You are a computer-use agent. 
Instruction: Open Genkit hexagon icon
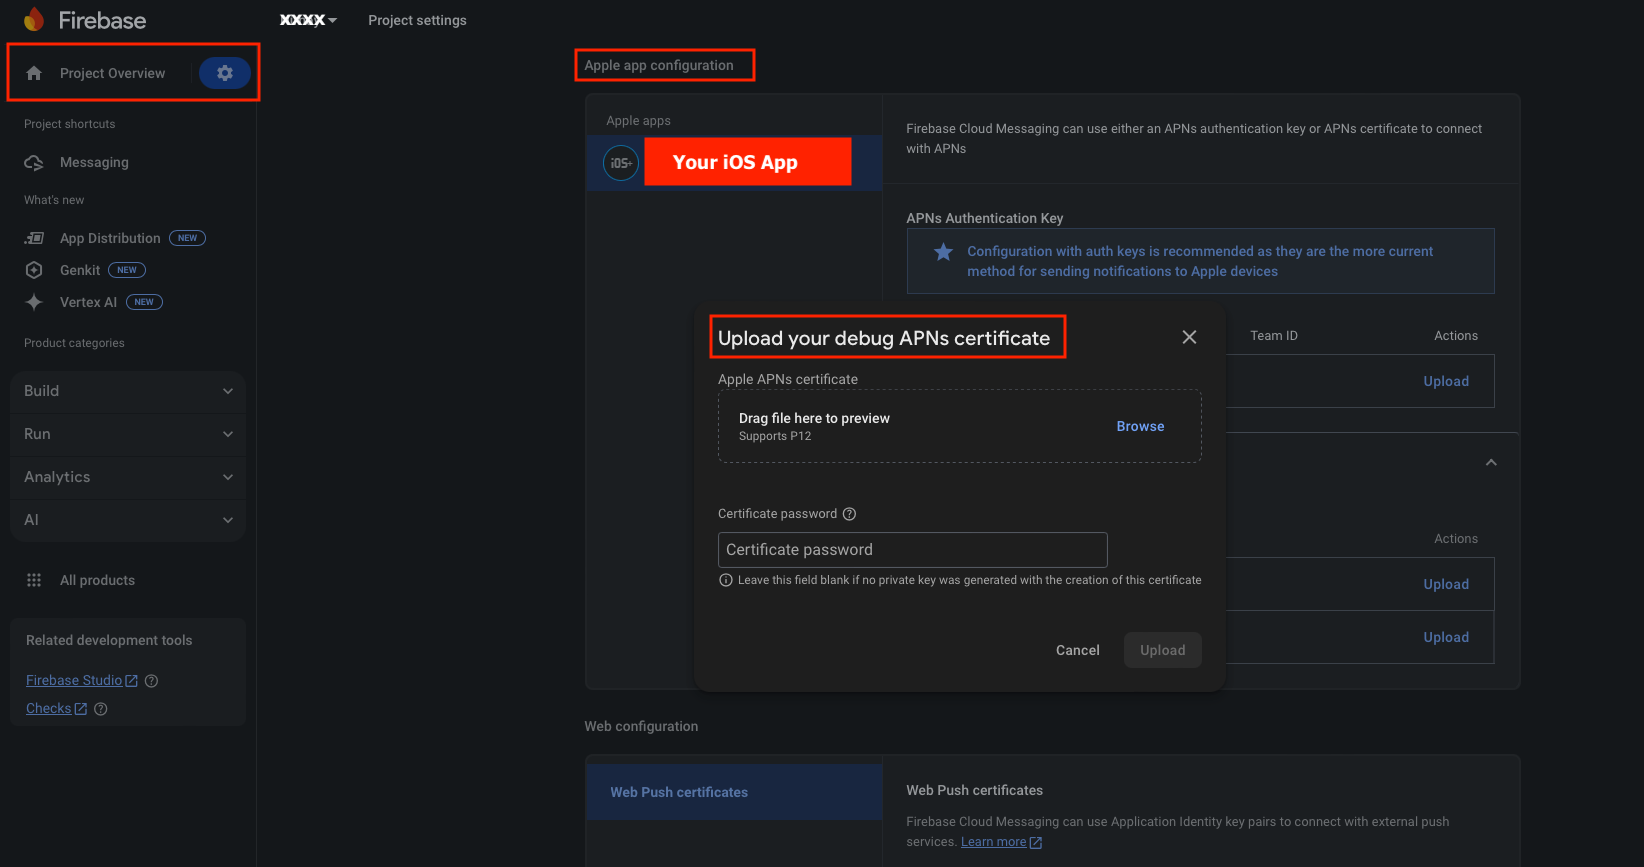pyautogui.click(x=34, y=270)
